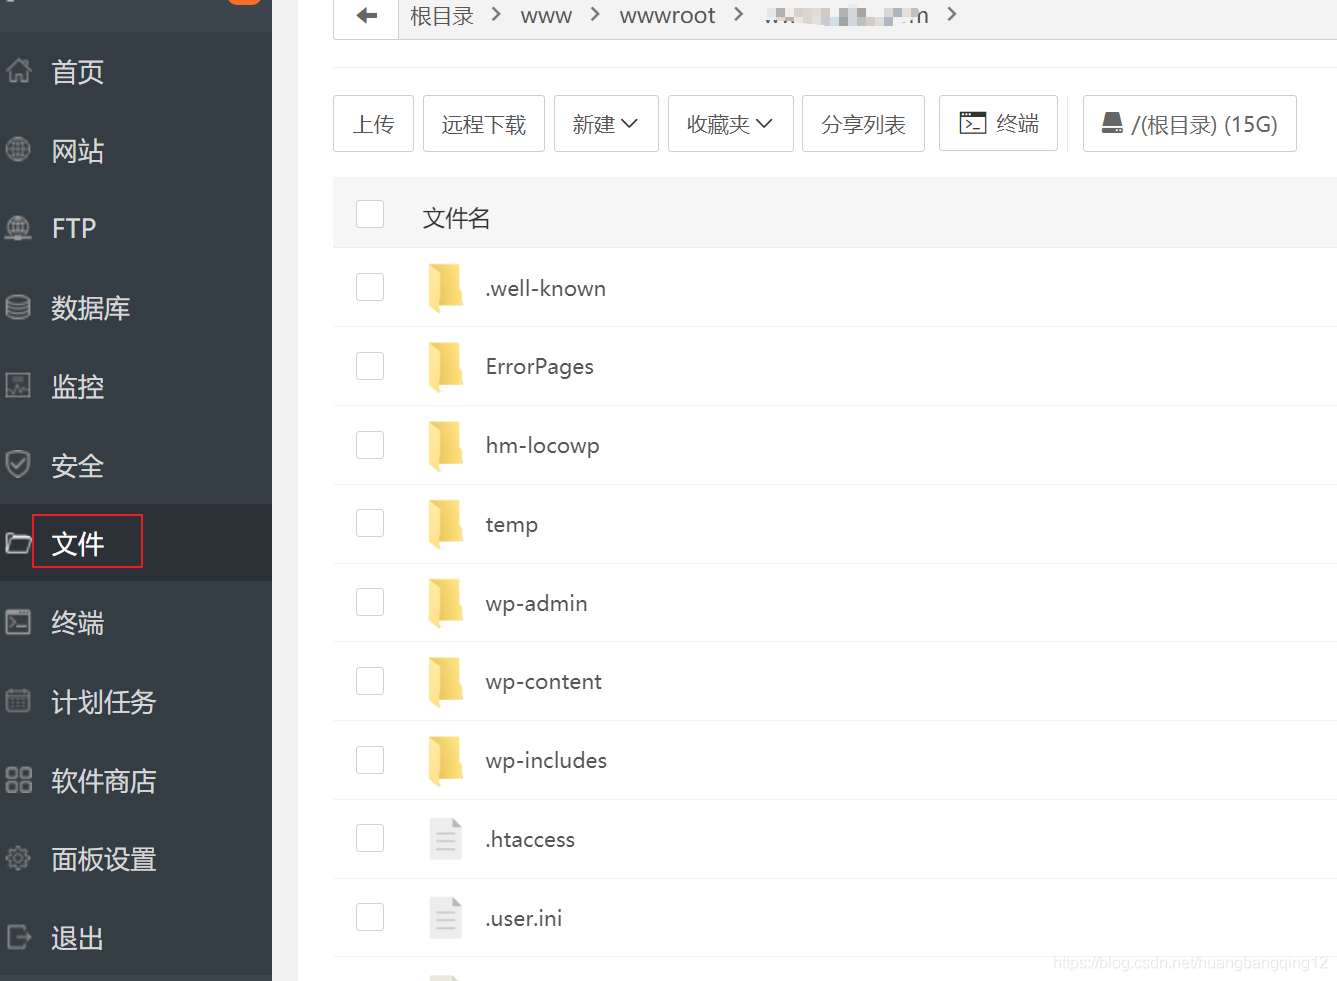Screen dimensions: 1337x981
Task: Select the wp-content checkbox
Action: (370, 681)
